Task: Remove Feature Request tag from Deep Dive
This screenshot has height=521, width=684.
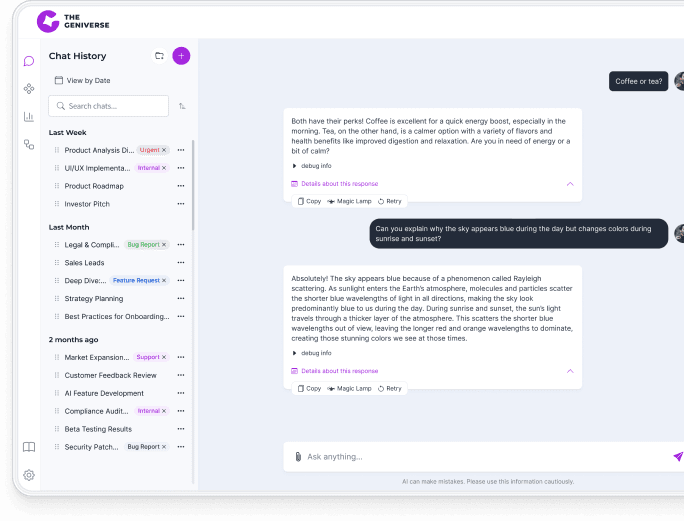Action: (x=165, y=281)
